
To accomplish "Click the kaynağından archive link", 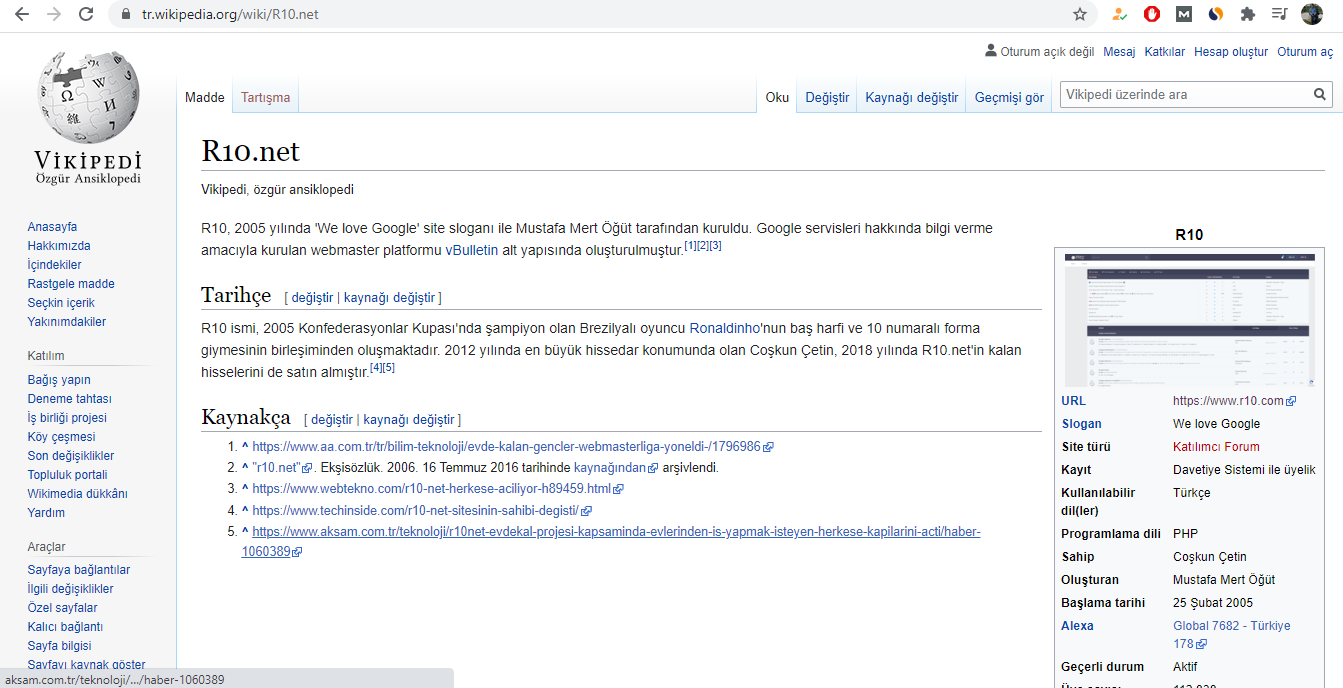I will click(616, 468).
